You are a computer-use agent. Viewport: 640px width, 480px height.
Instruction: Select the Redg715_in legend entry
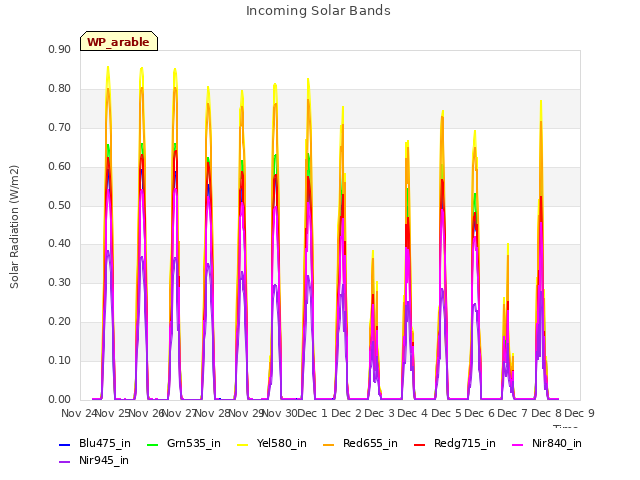[465, 443]
